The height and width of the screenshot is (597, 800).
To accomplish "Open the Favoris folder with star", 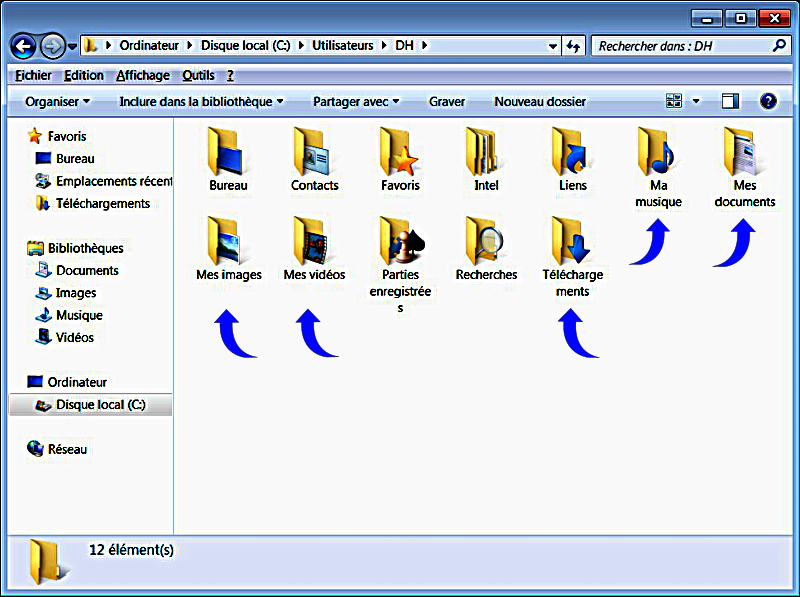I will [x=399, y=152].
